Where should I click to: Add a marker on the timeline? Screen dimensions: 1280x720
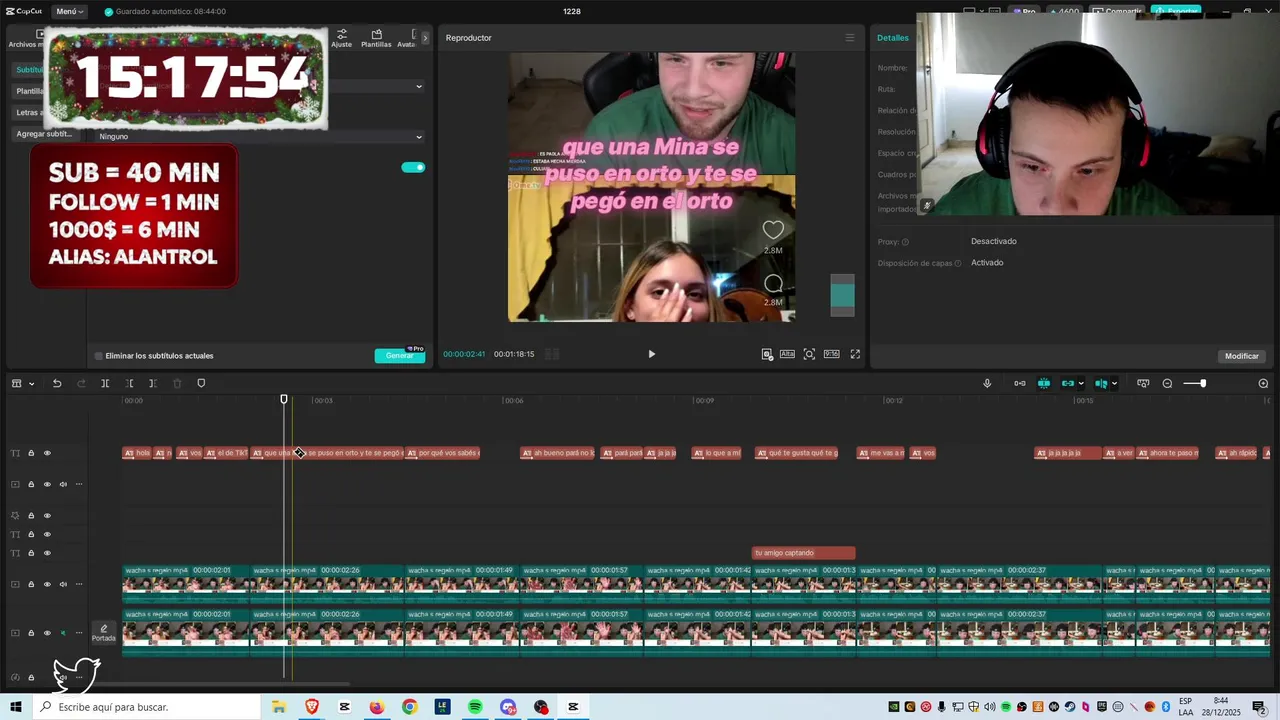pyautogui.click(x=201, y=383)
